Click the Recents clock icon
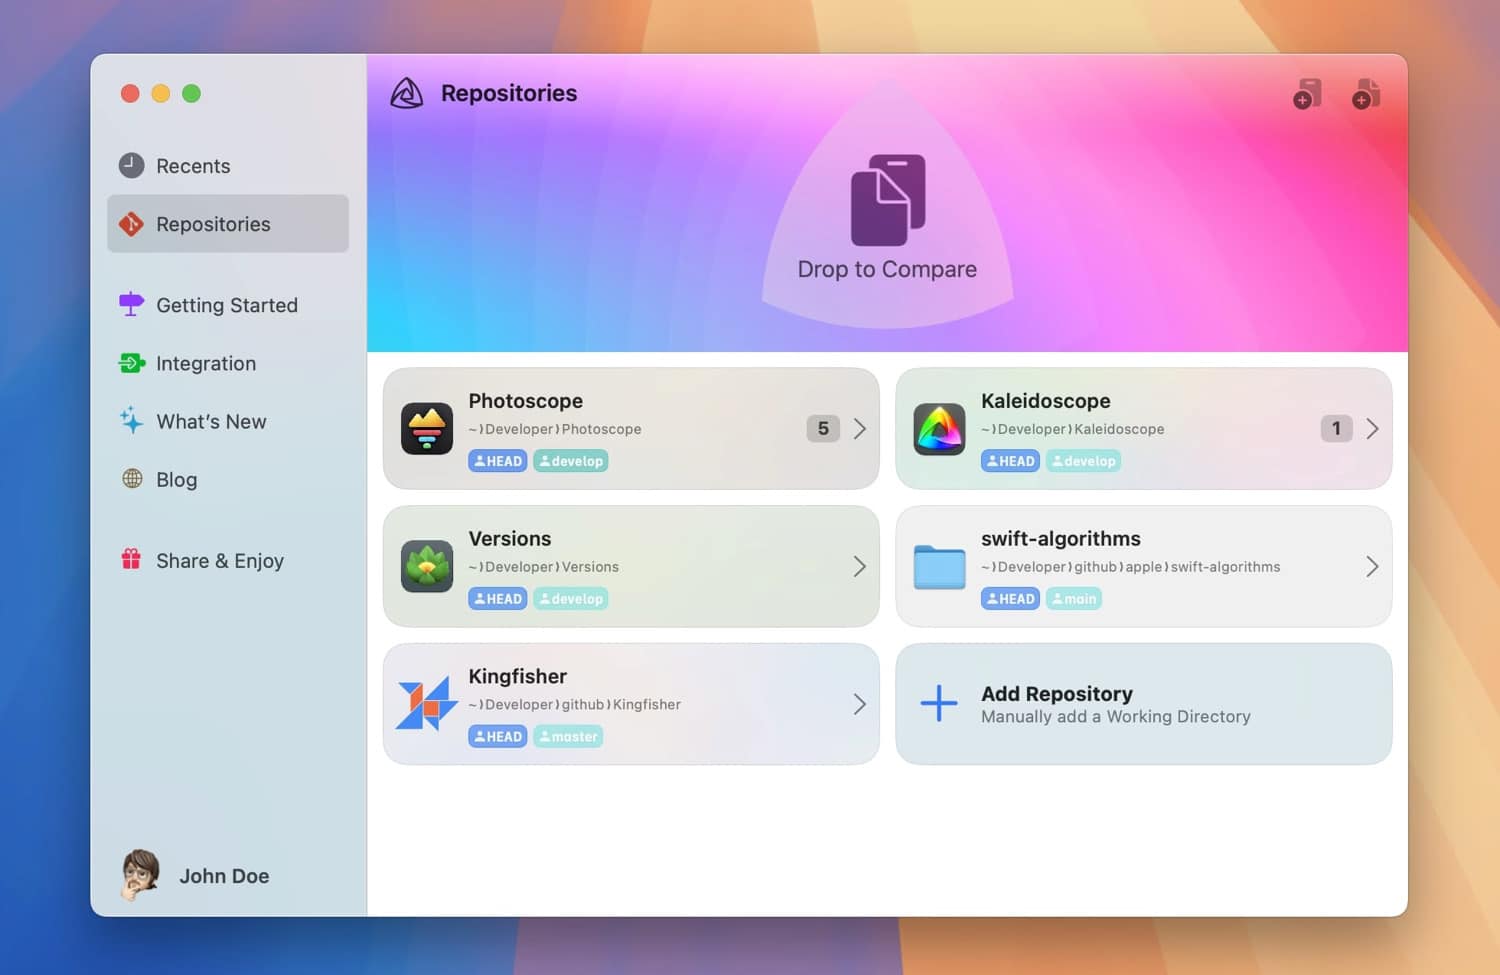The height and width of the screenshot is (975, 1500). (x=131, y=165)
